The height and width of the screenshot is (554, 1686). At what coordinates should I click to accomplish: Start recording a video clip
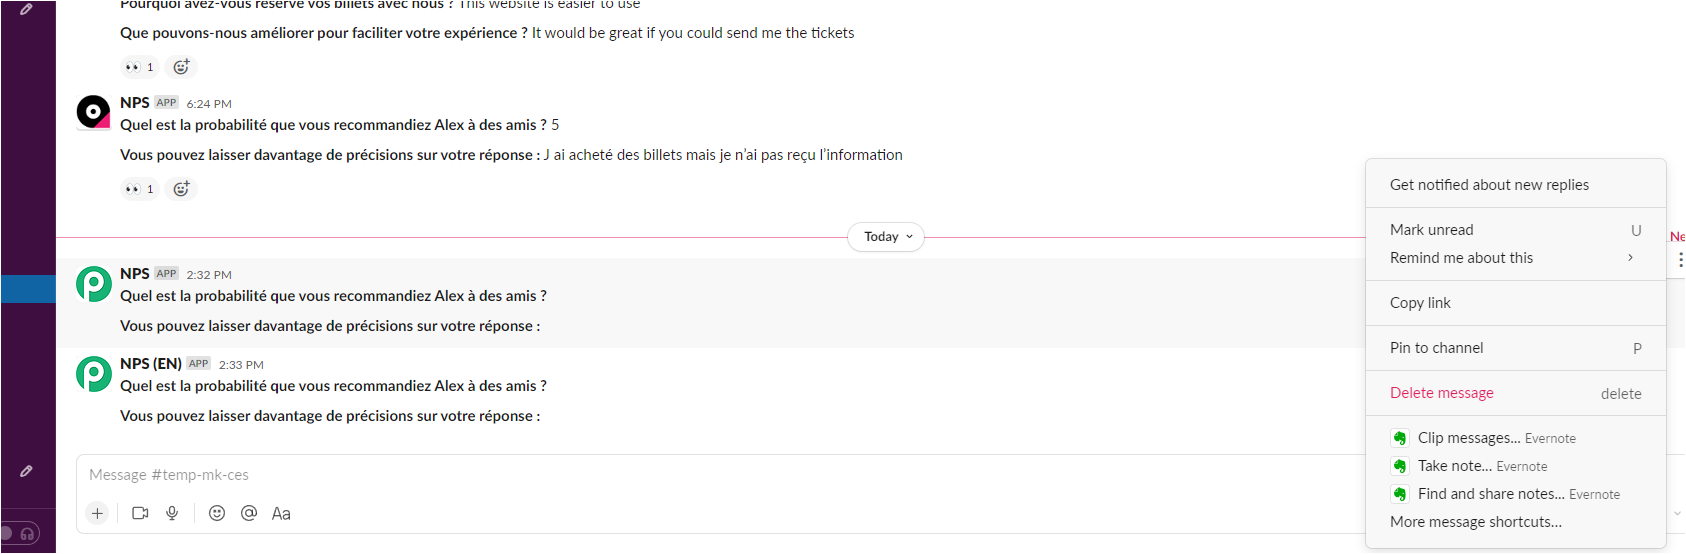(140, 513)
